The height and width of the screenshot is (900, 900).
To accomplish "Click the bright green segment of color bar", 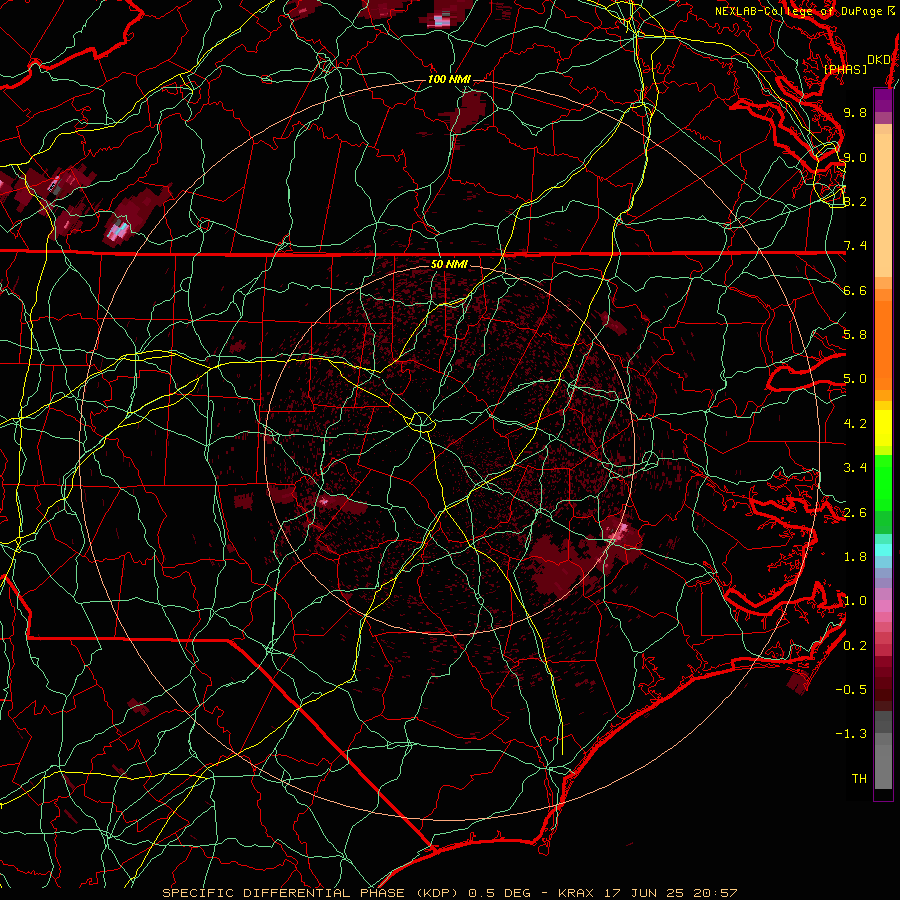I will point(883,485).
